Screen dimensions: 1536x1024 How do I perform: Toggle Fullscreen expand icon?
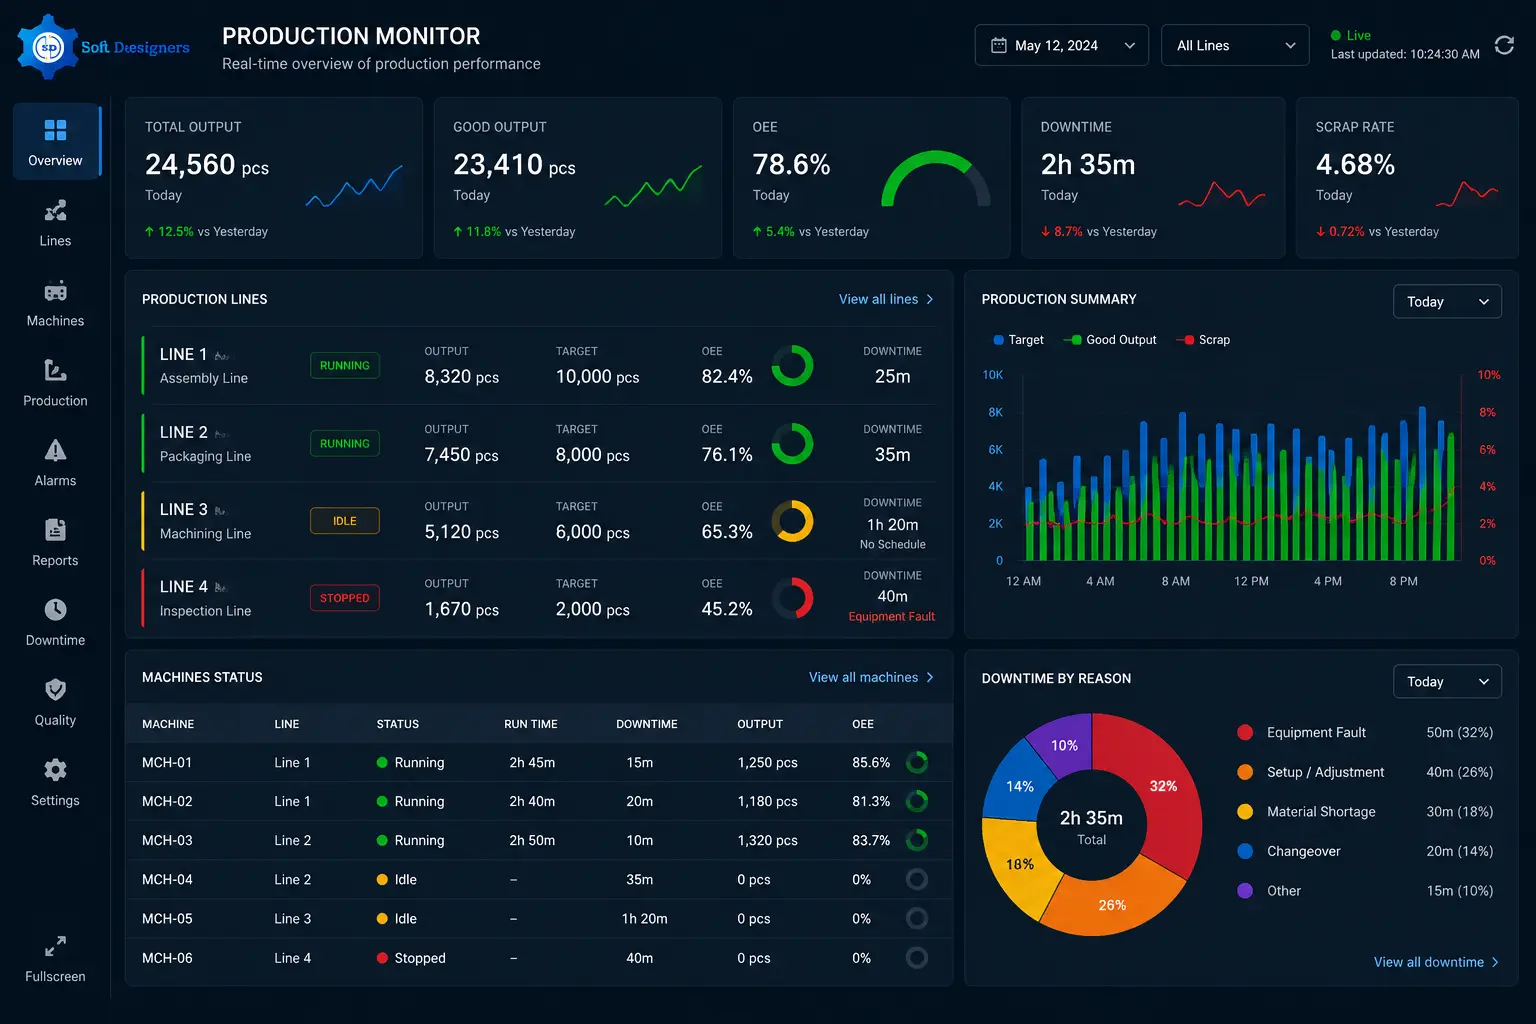point(55,946)
